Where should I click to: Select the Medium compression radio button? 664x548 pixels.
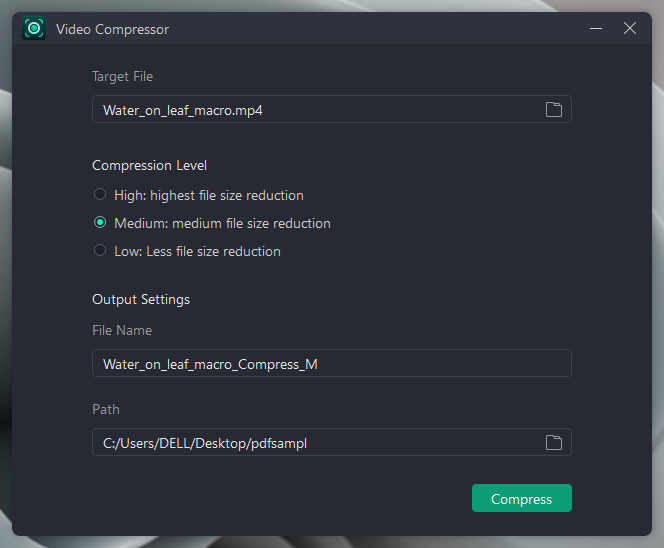point(100,222)
